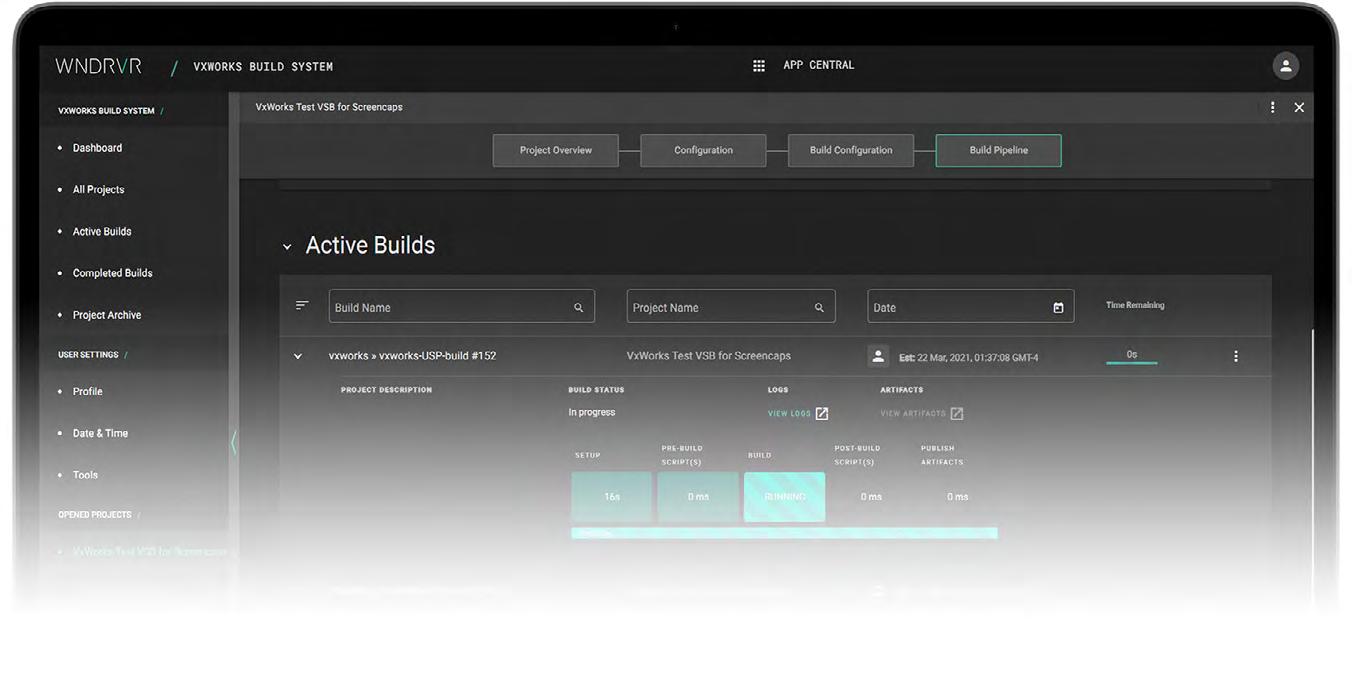Open the App Central grid icon
The width and height of the screenshot is (1352, 696).
759,66
